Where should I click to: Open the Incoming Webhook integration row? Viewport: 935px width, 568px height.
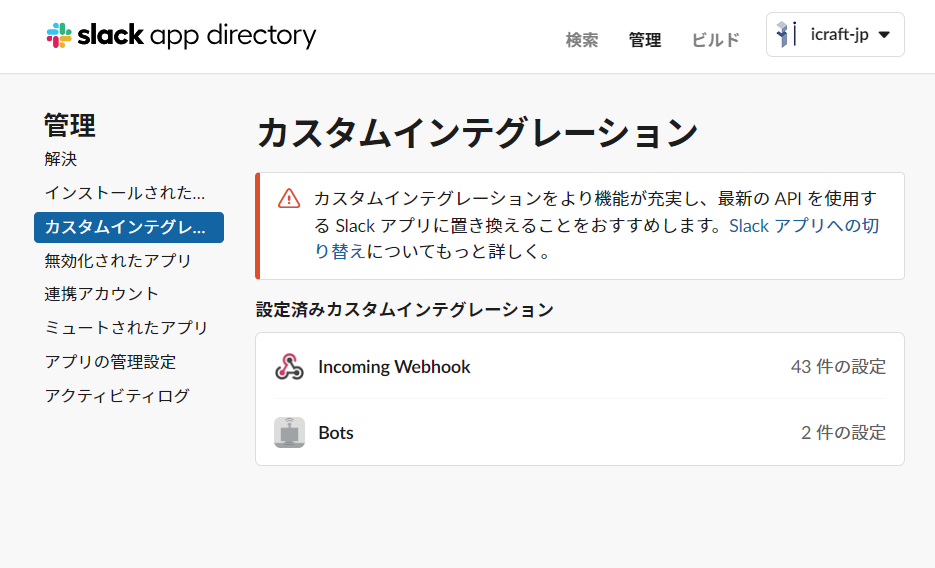point(580,367)
